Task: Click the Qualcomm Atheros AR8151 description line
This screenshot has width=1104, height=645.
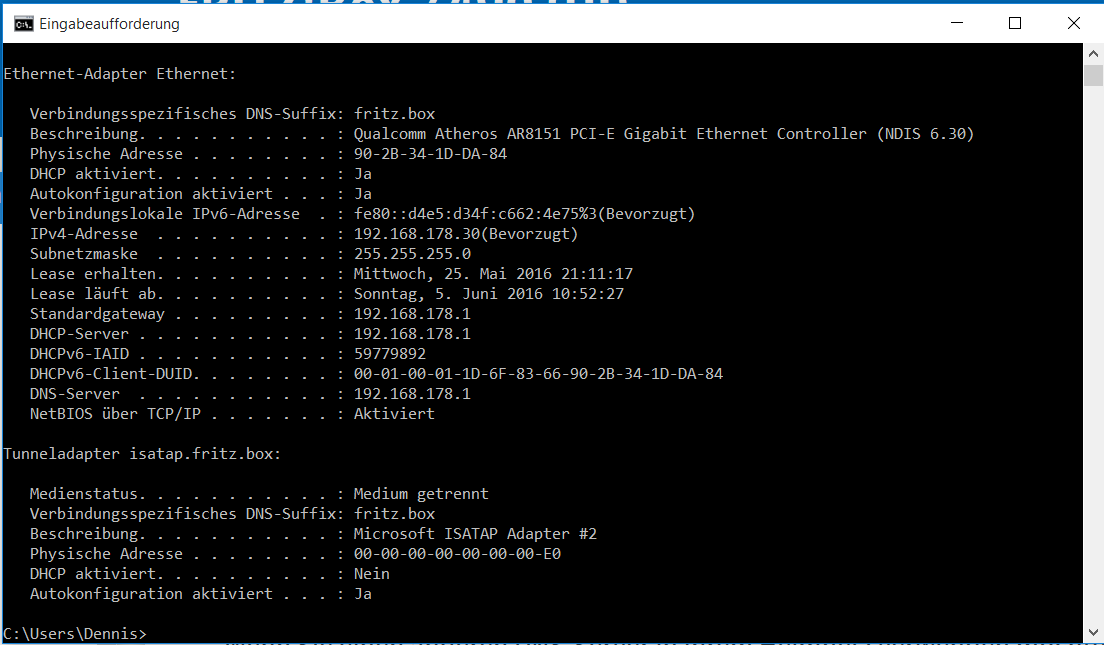Action: coord(664,134)
